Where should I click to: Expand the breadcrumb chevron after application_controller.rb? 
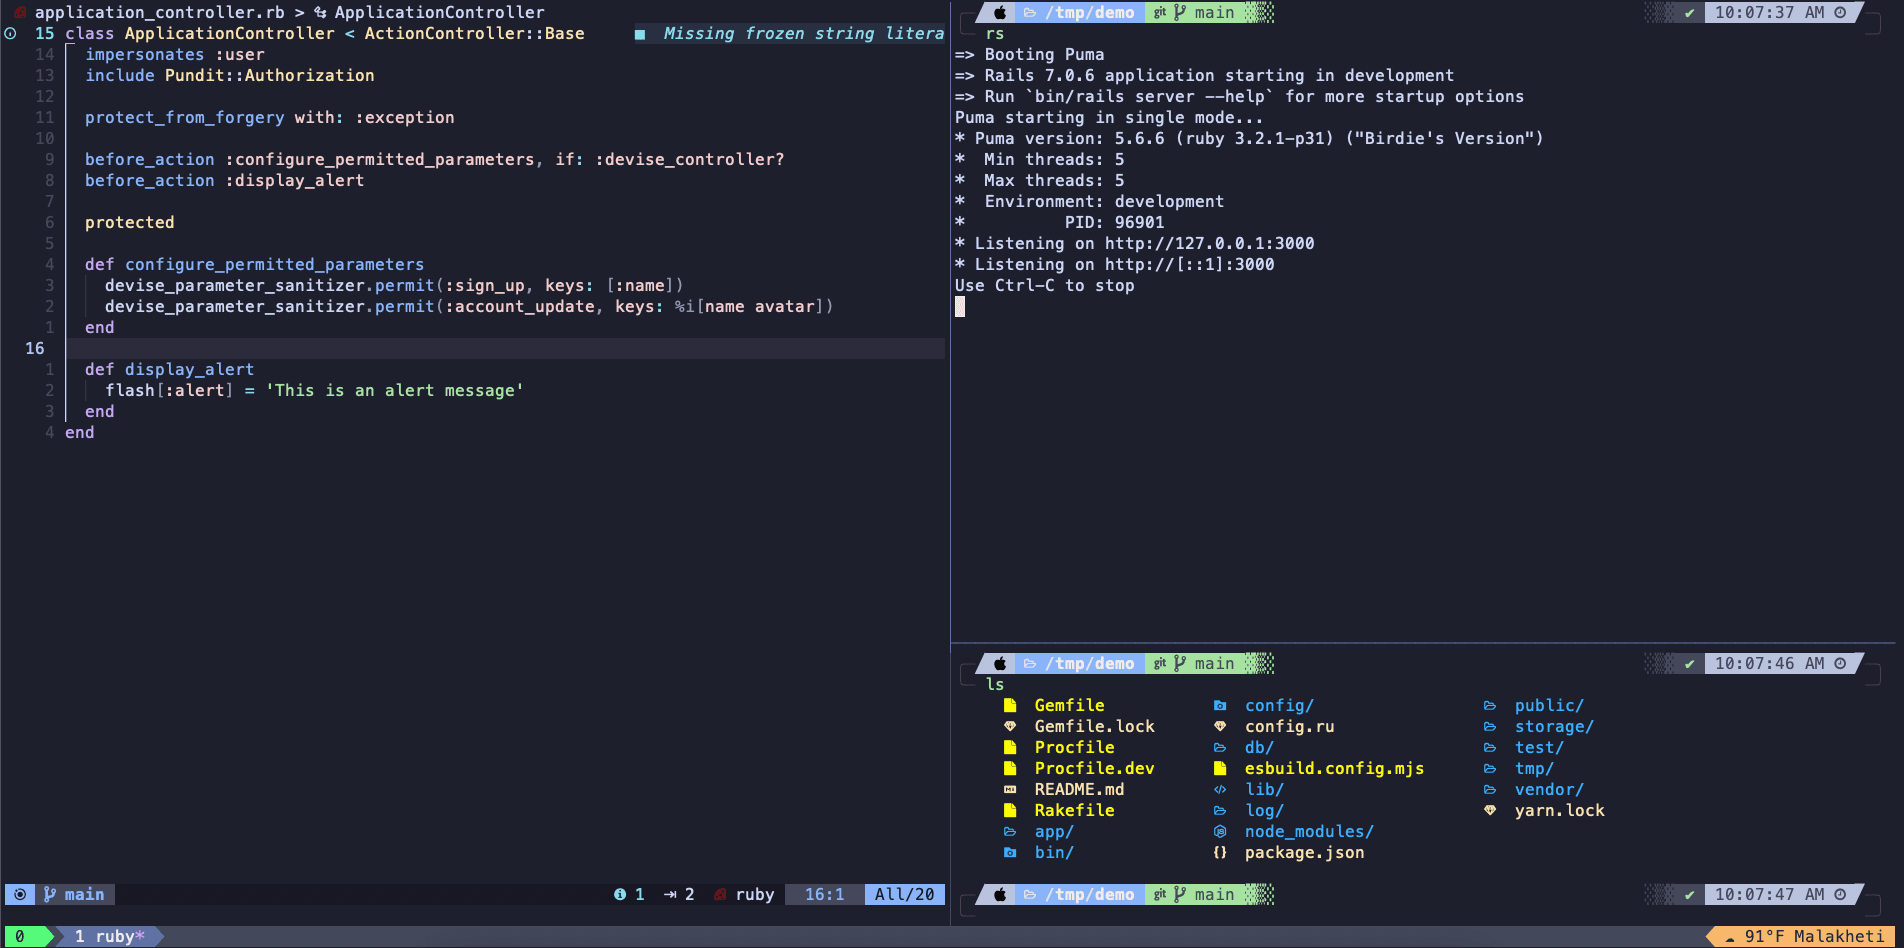[300, 12]
